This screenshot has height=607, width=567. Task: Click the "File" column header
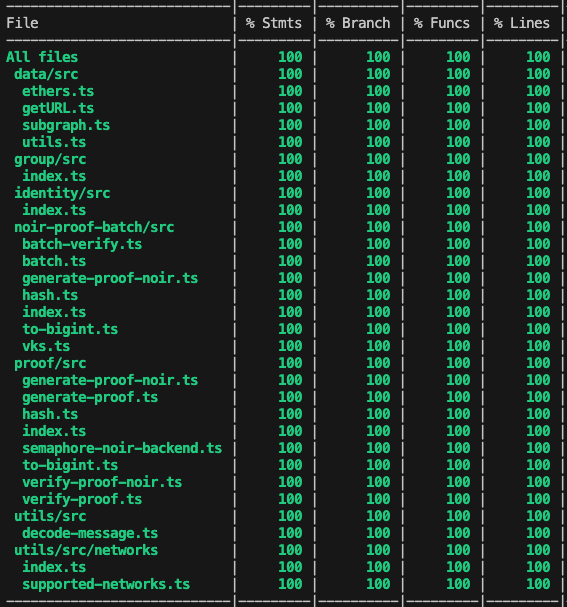click(x=22, y=23)
